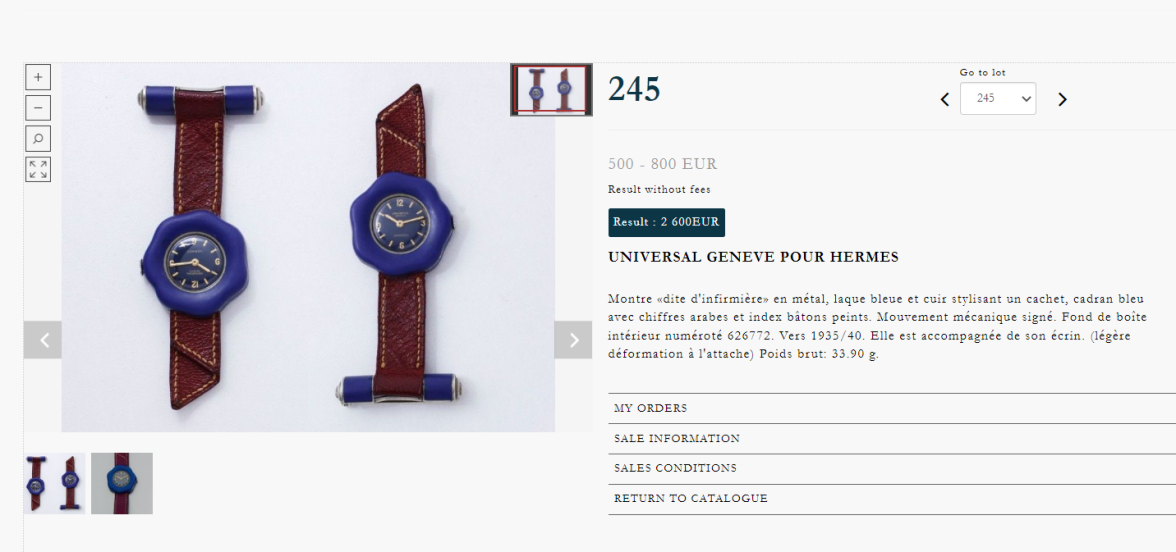Zoom out with the minus button
Image resolution: width=1176 pixels, height=552 pixels.
[x=38, y=107]
